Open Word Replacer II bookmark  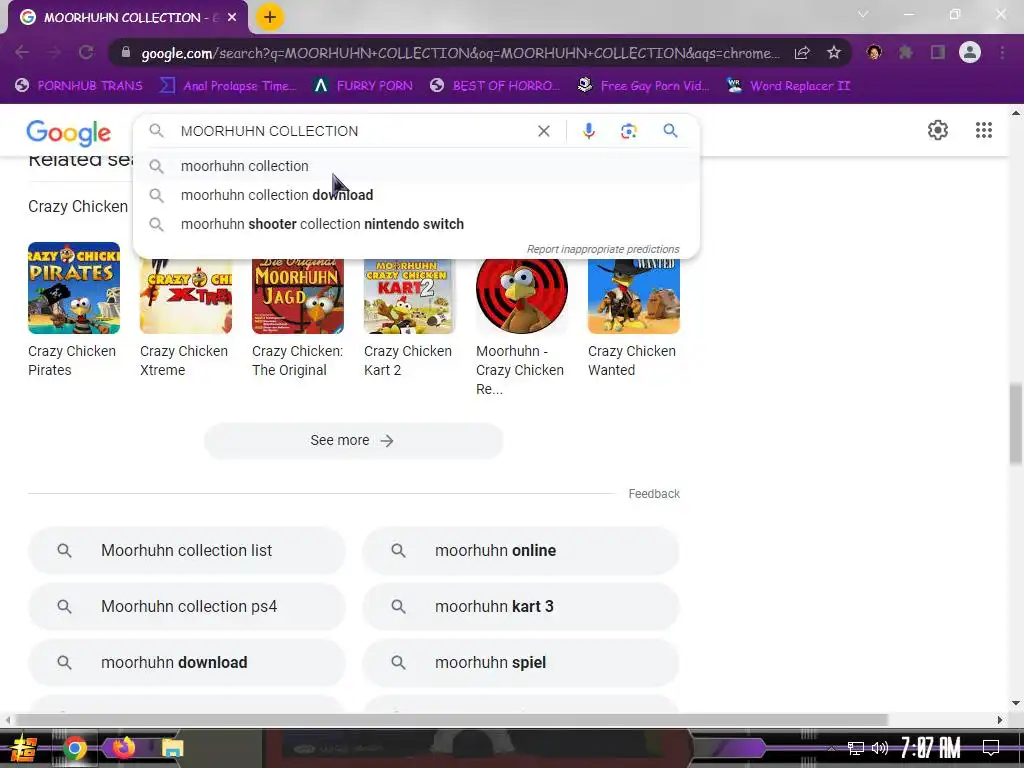789,86
